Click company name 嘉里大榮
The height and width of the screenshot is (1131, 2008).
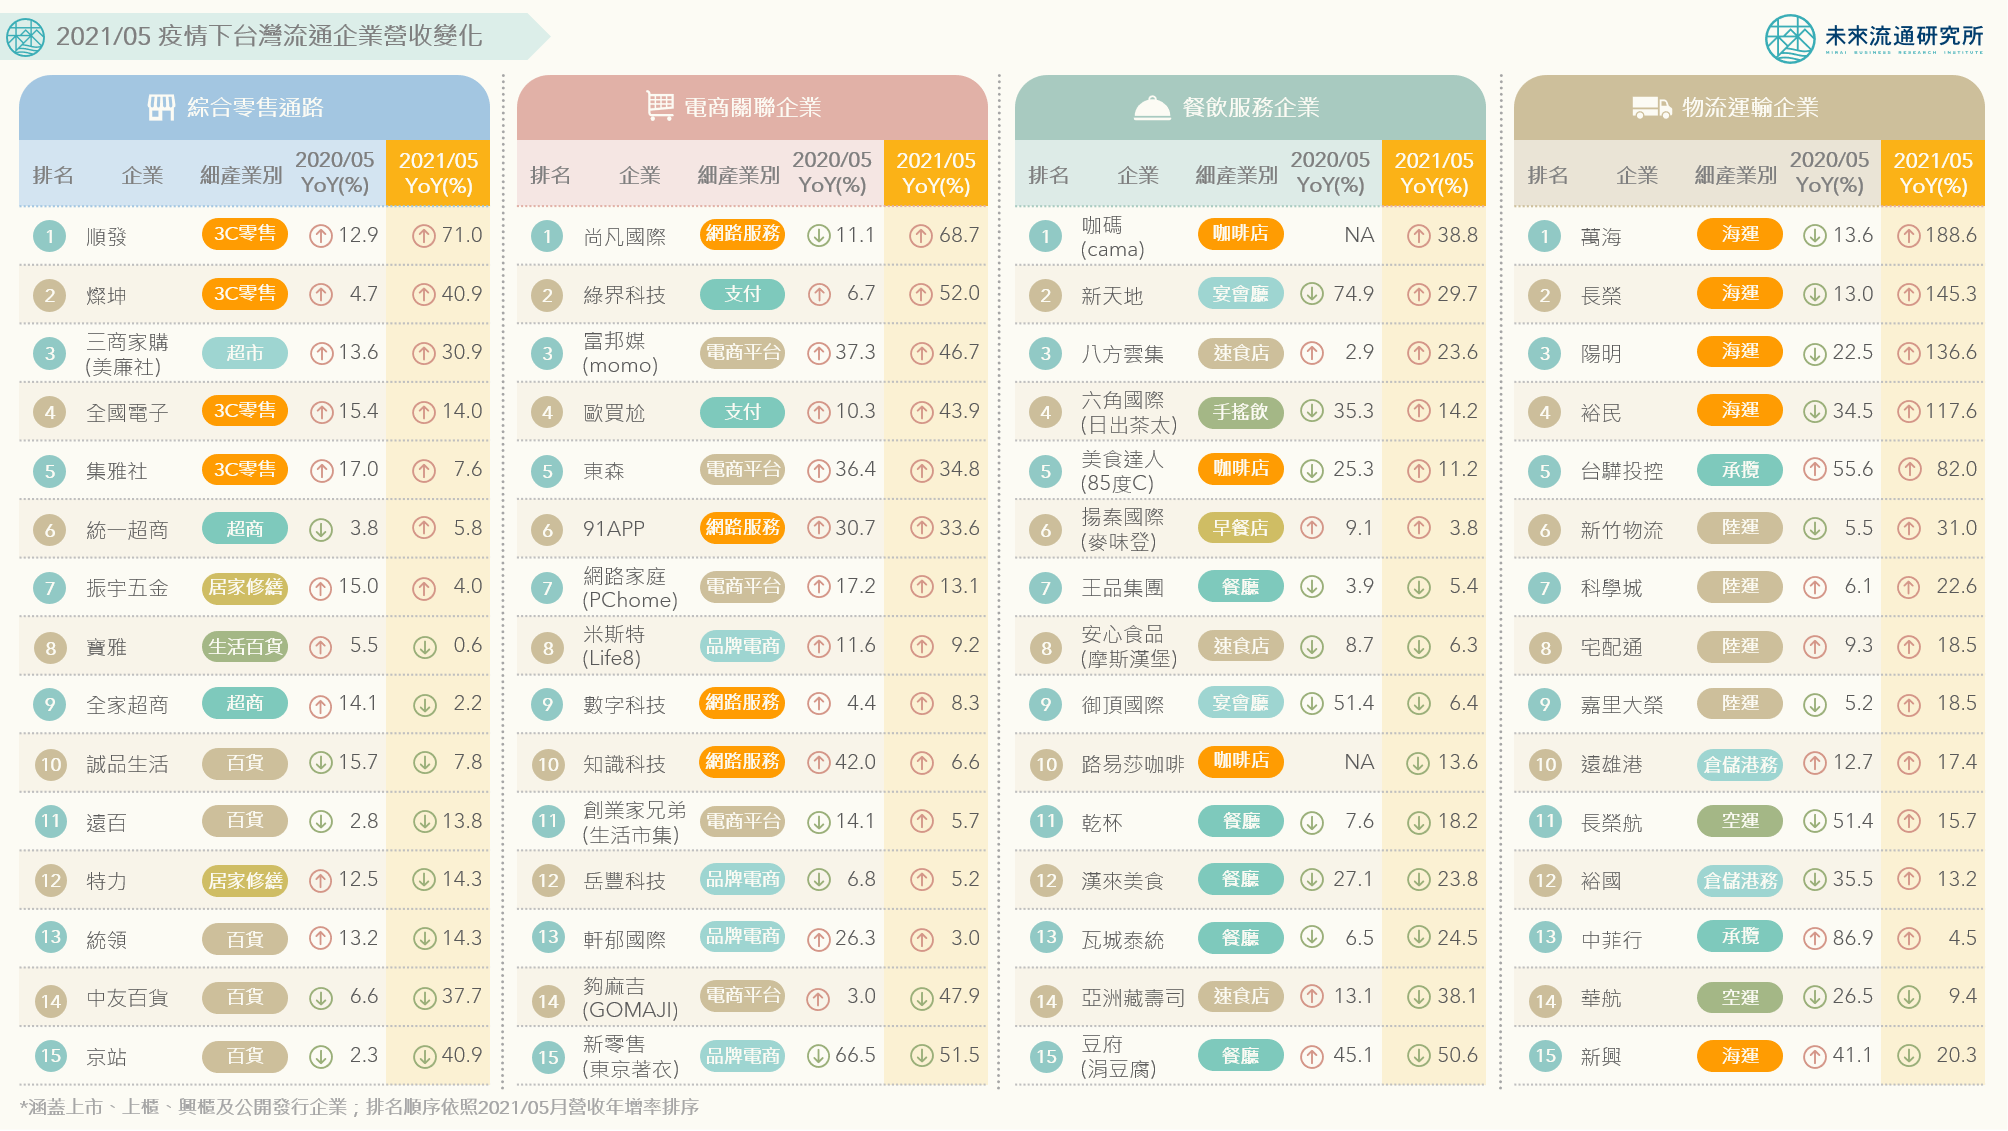1621,706
